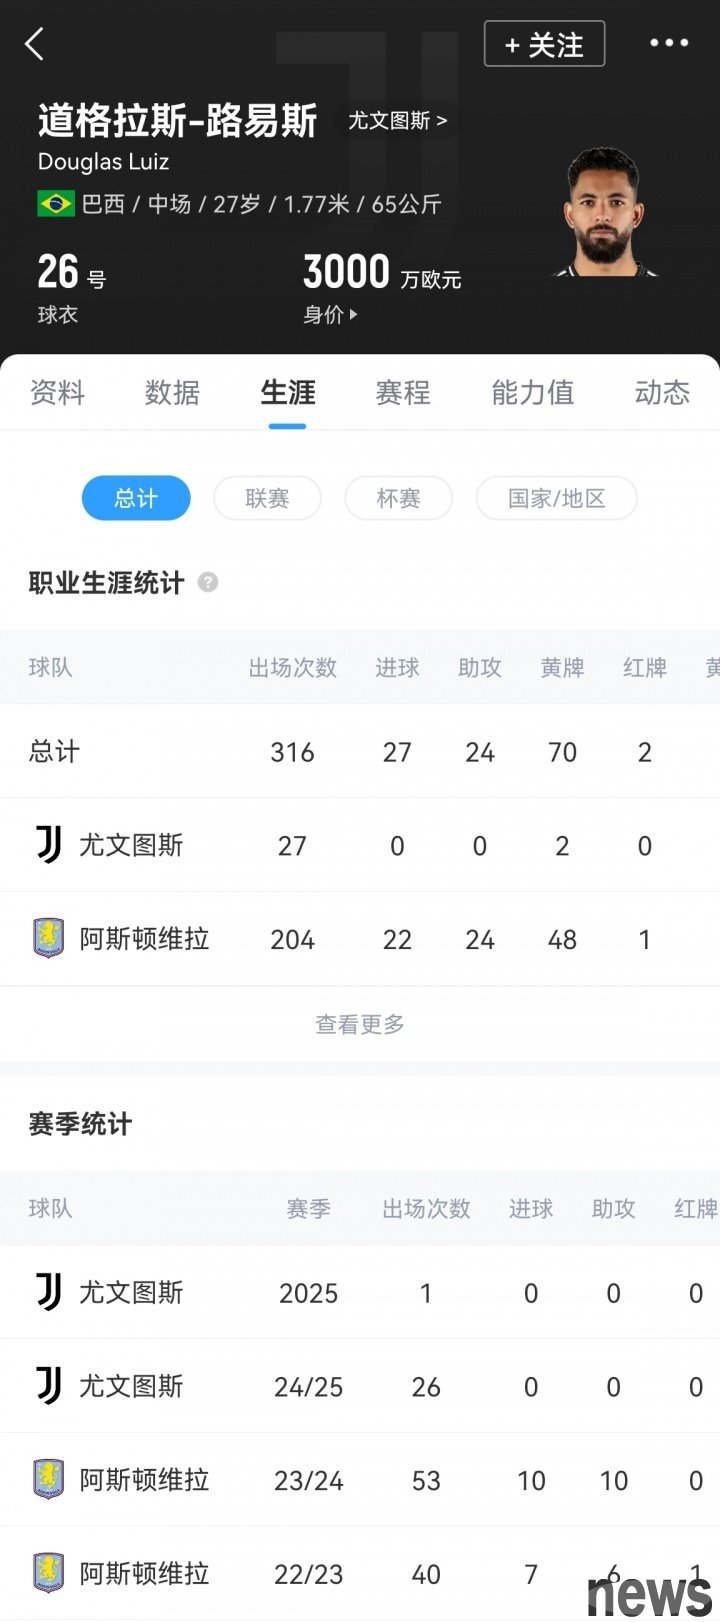Switch to the 能力值 tab
Image resolution: width=720 pixels, height=1622 pixels.
[533, 392]
